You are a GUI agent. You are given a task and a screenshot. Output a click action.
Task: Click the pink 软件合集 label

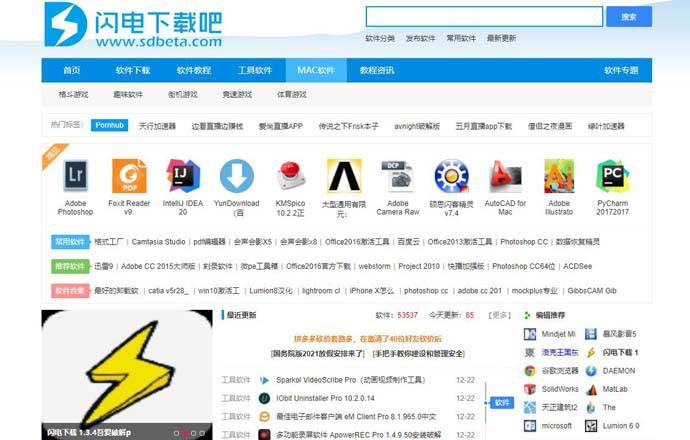pos(70,291)
